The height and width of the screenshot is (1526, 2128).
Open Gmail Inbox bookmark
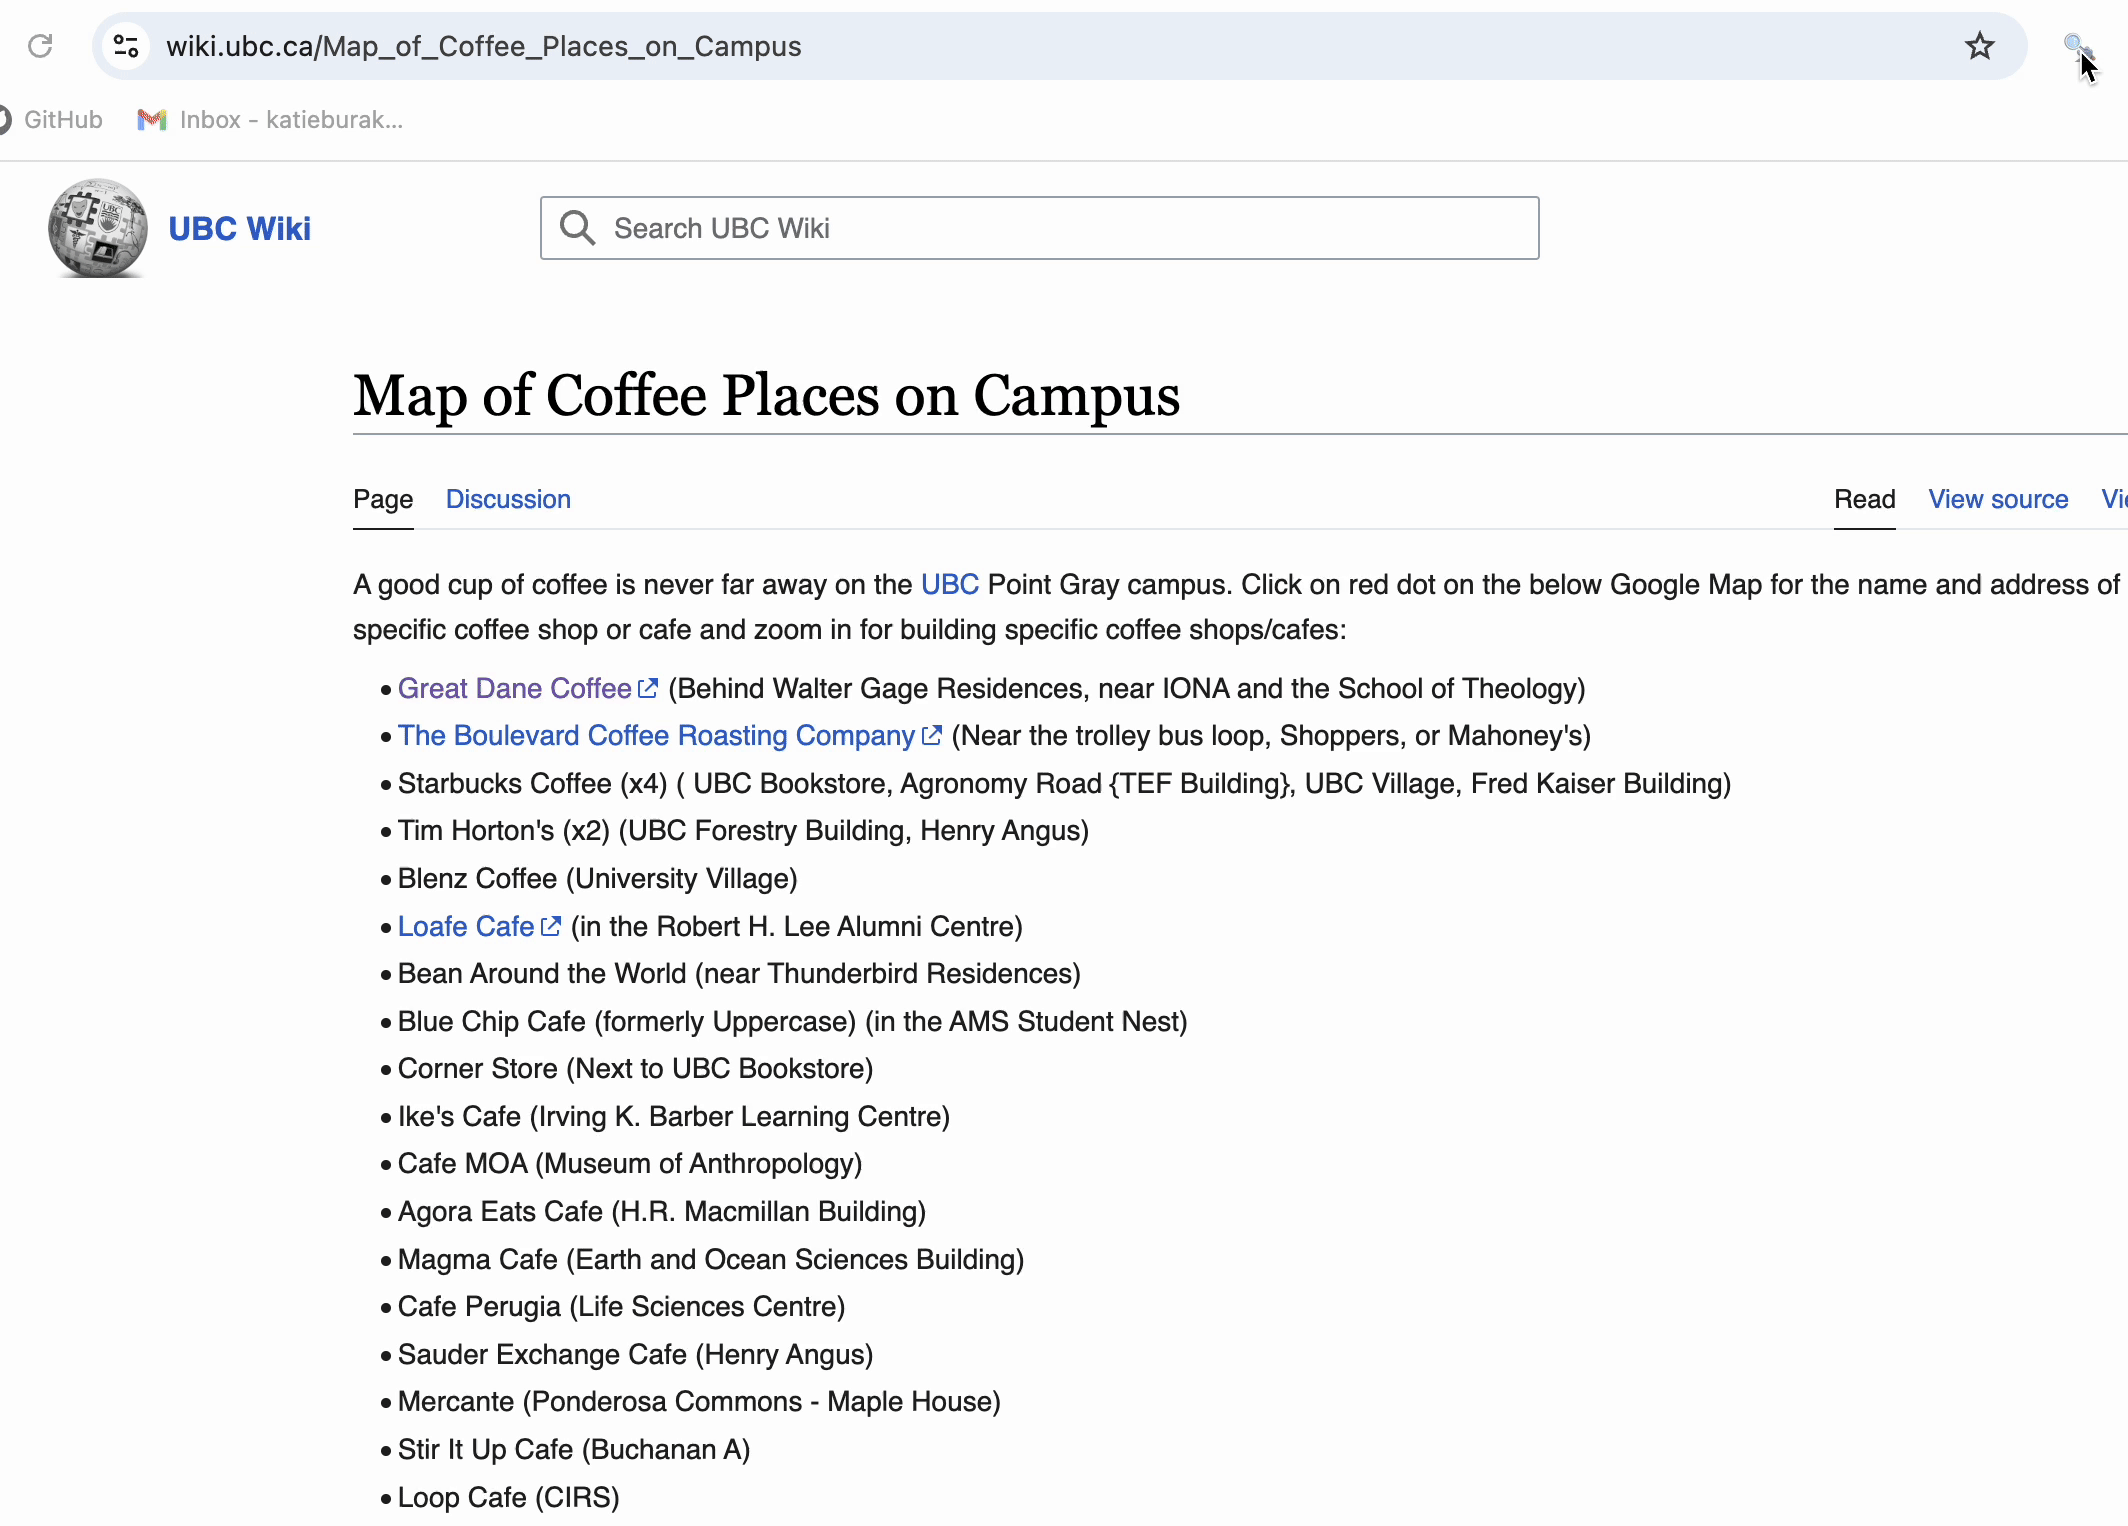click(270, 120)
